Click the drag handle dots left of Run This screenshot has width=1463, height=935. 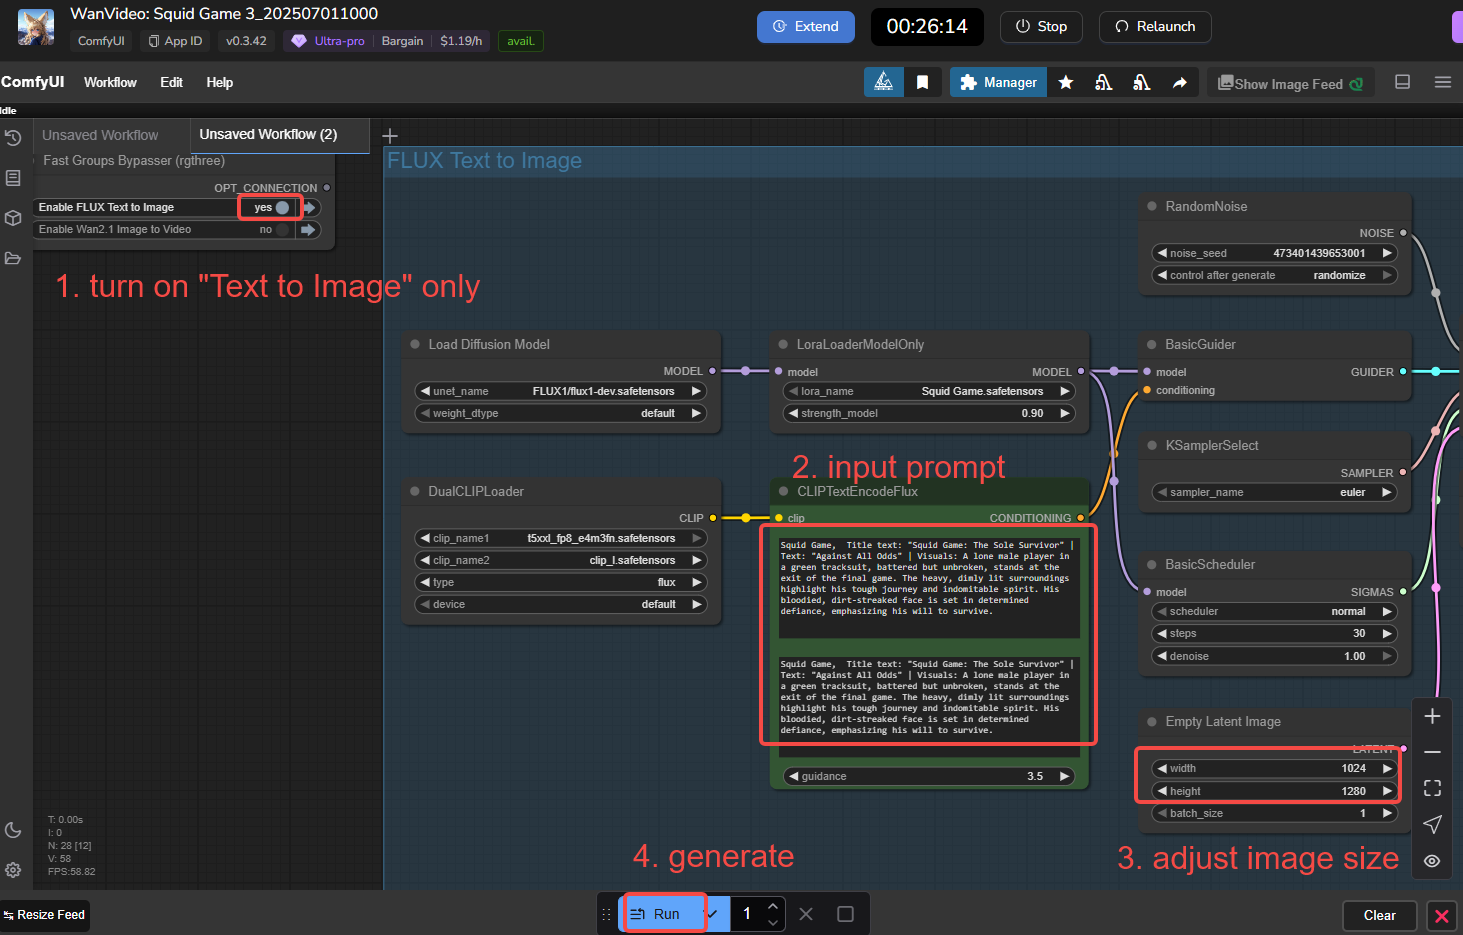[606, 914]
